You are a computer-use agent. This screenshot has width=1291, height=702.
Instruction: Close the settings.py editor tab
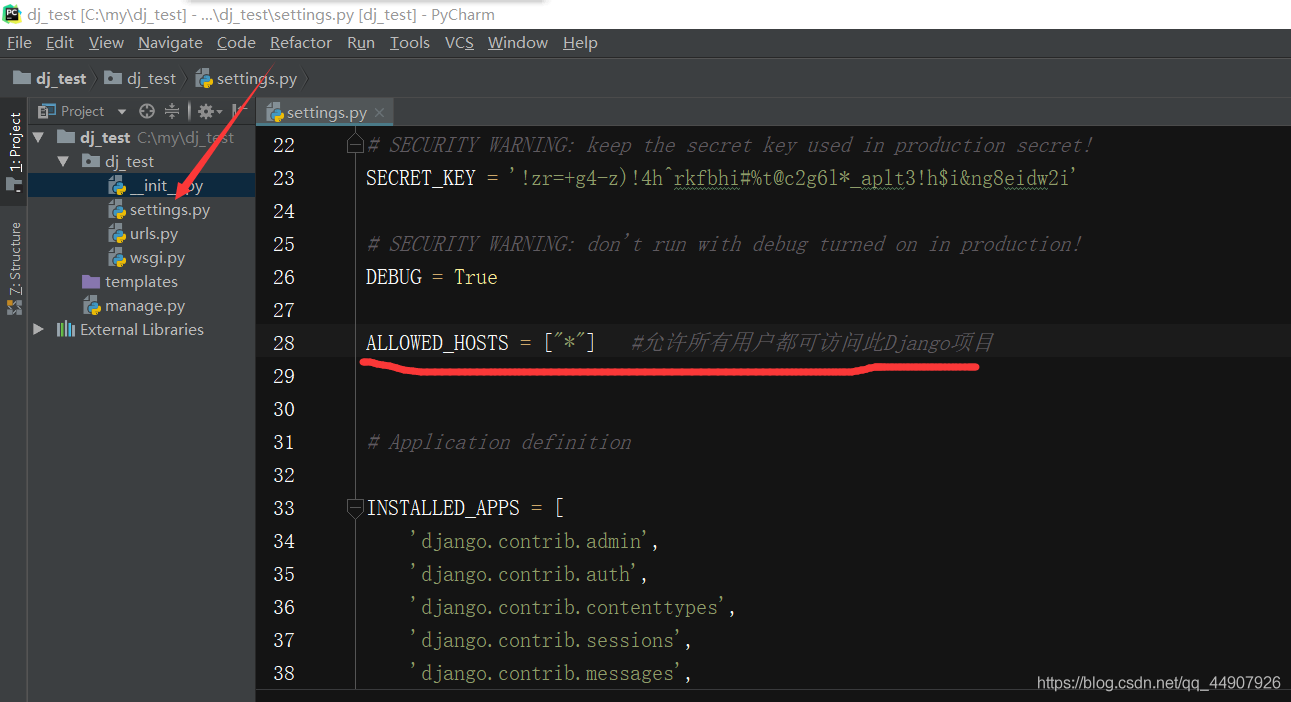379,112
